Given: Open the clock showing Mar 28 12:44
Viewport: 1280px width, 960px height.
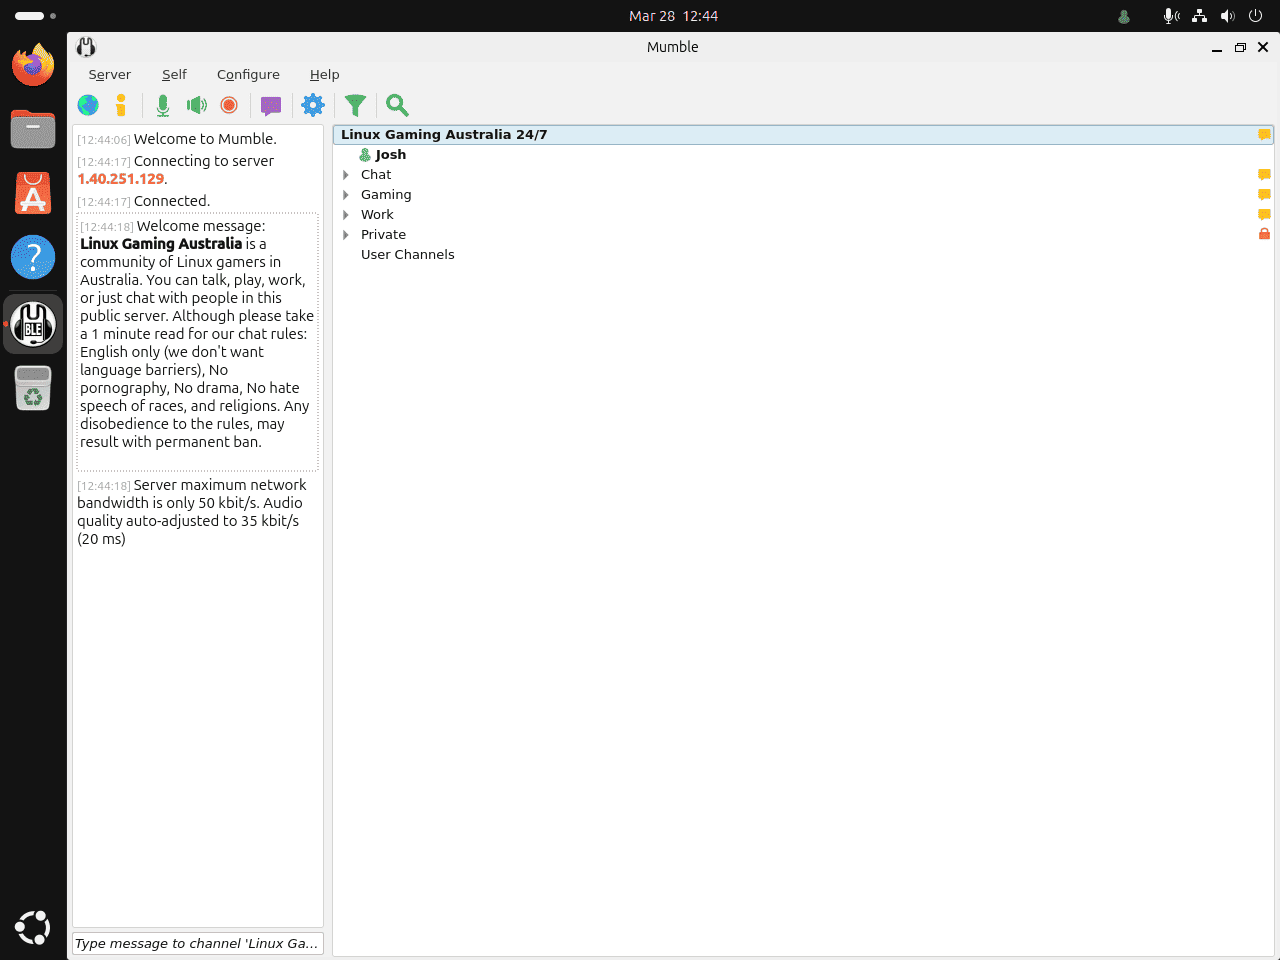Looking at the screenshot, I should (673, 16).
